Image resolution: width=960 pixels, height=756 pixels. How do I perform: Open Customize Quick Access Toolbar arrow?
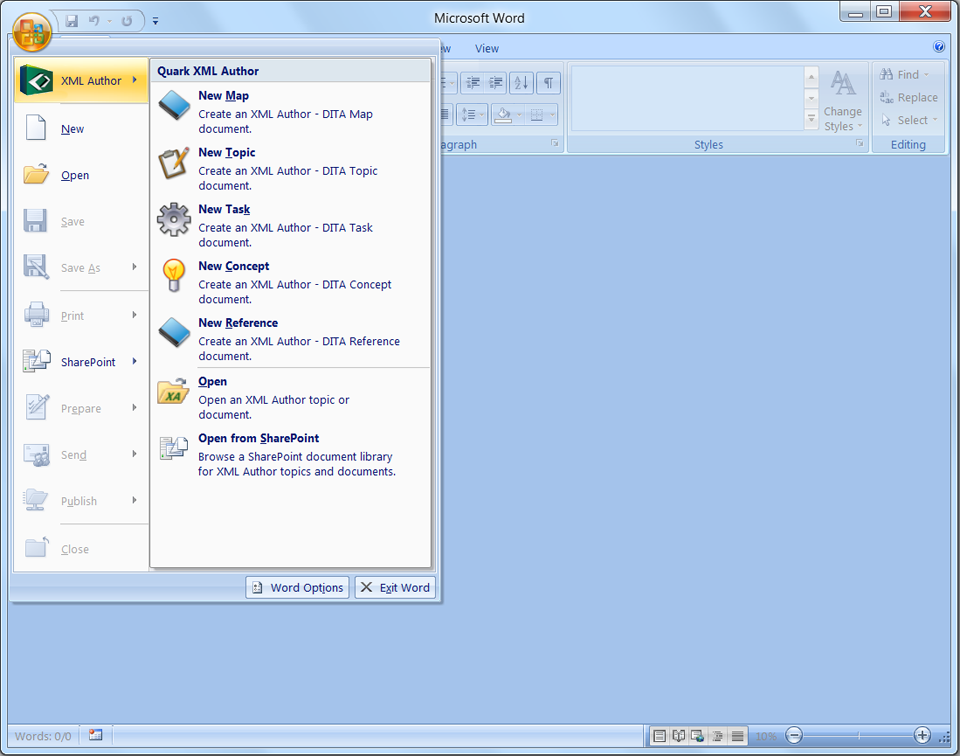[156, 21]
